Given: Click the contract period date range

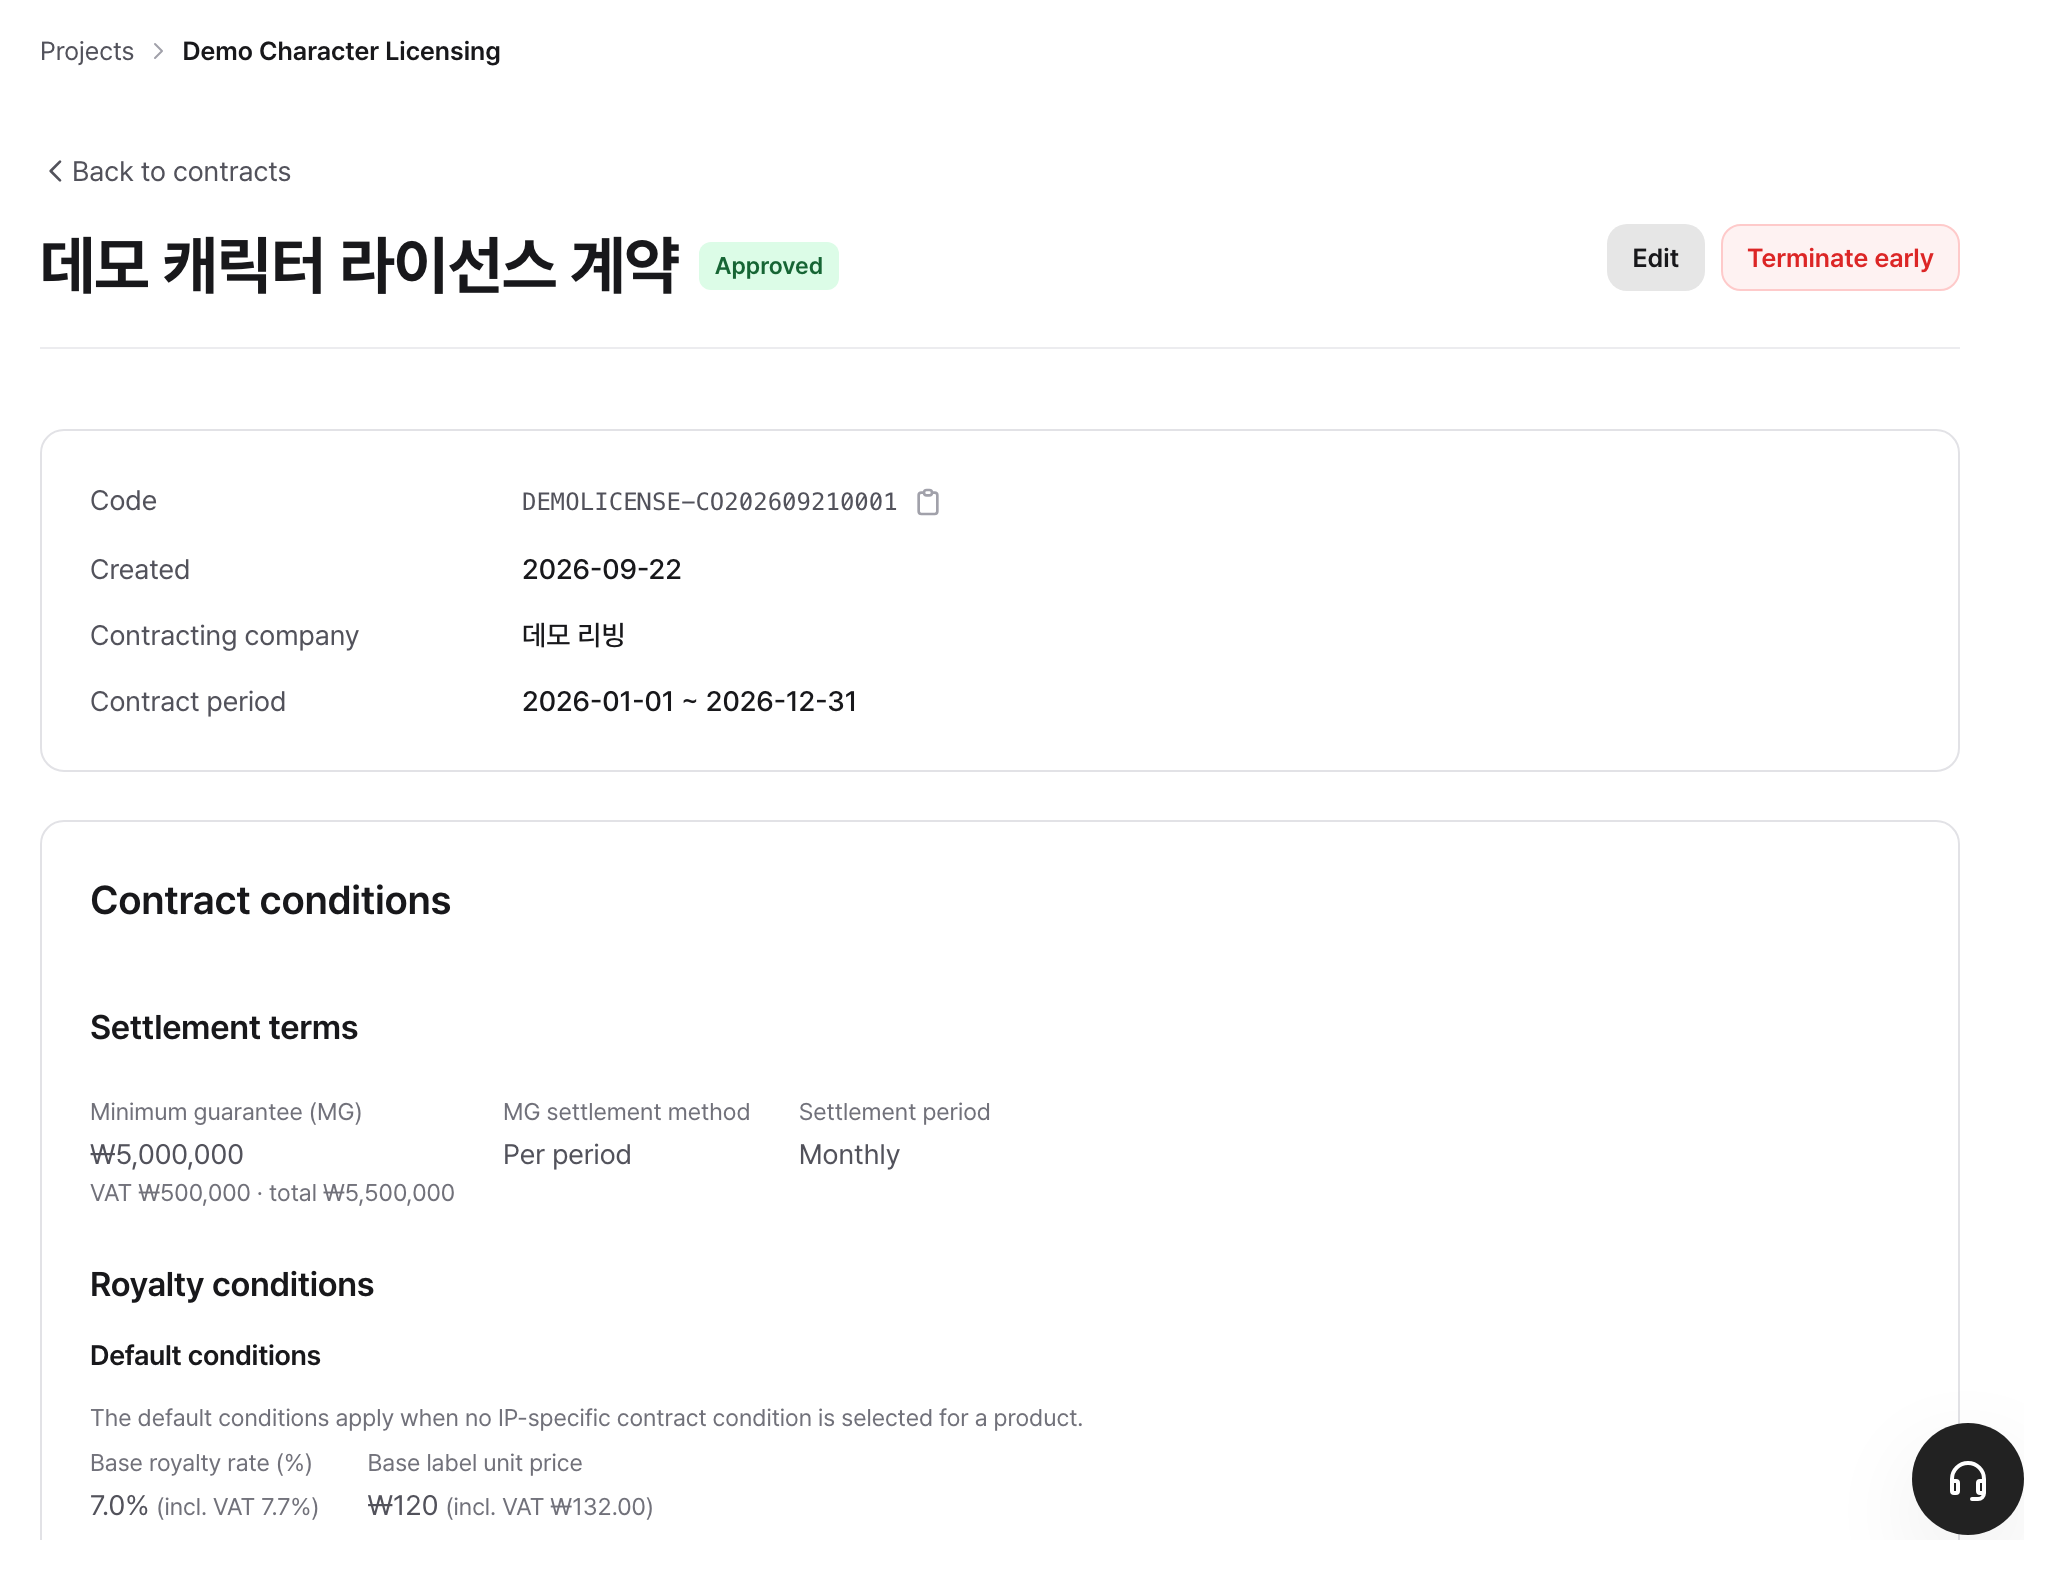Looking at the screenshot, I should pos(689,701).
